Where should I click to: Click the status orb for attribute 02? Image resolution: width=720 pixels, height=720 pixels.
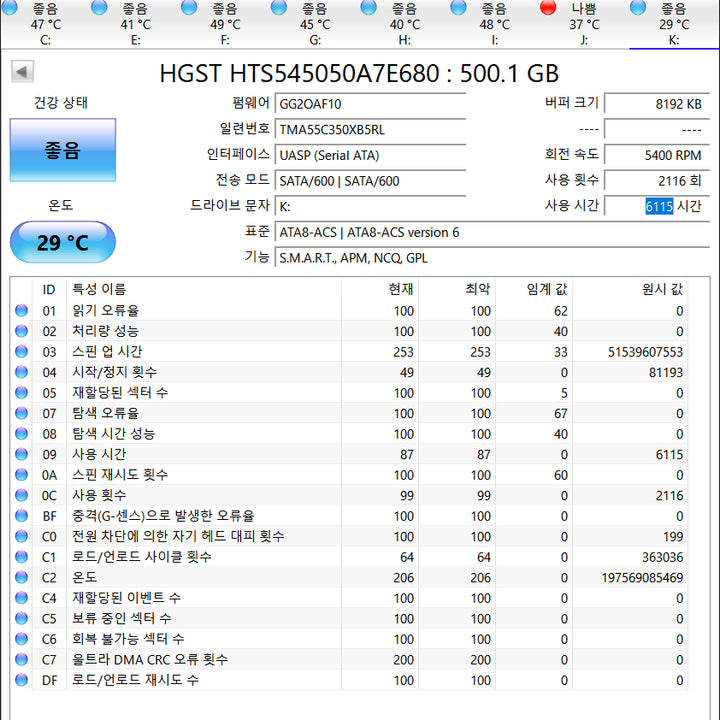22,331
